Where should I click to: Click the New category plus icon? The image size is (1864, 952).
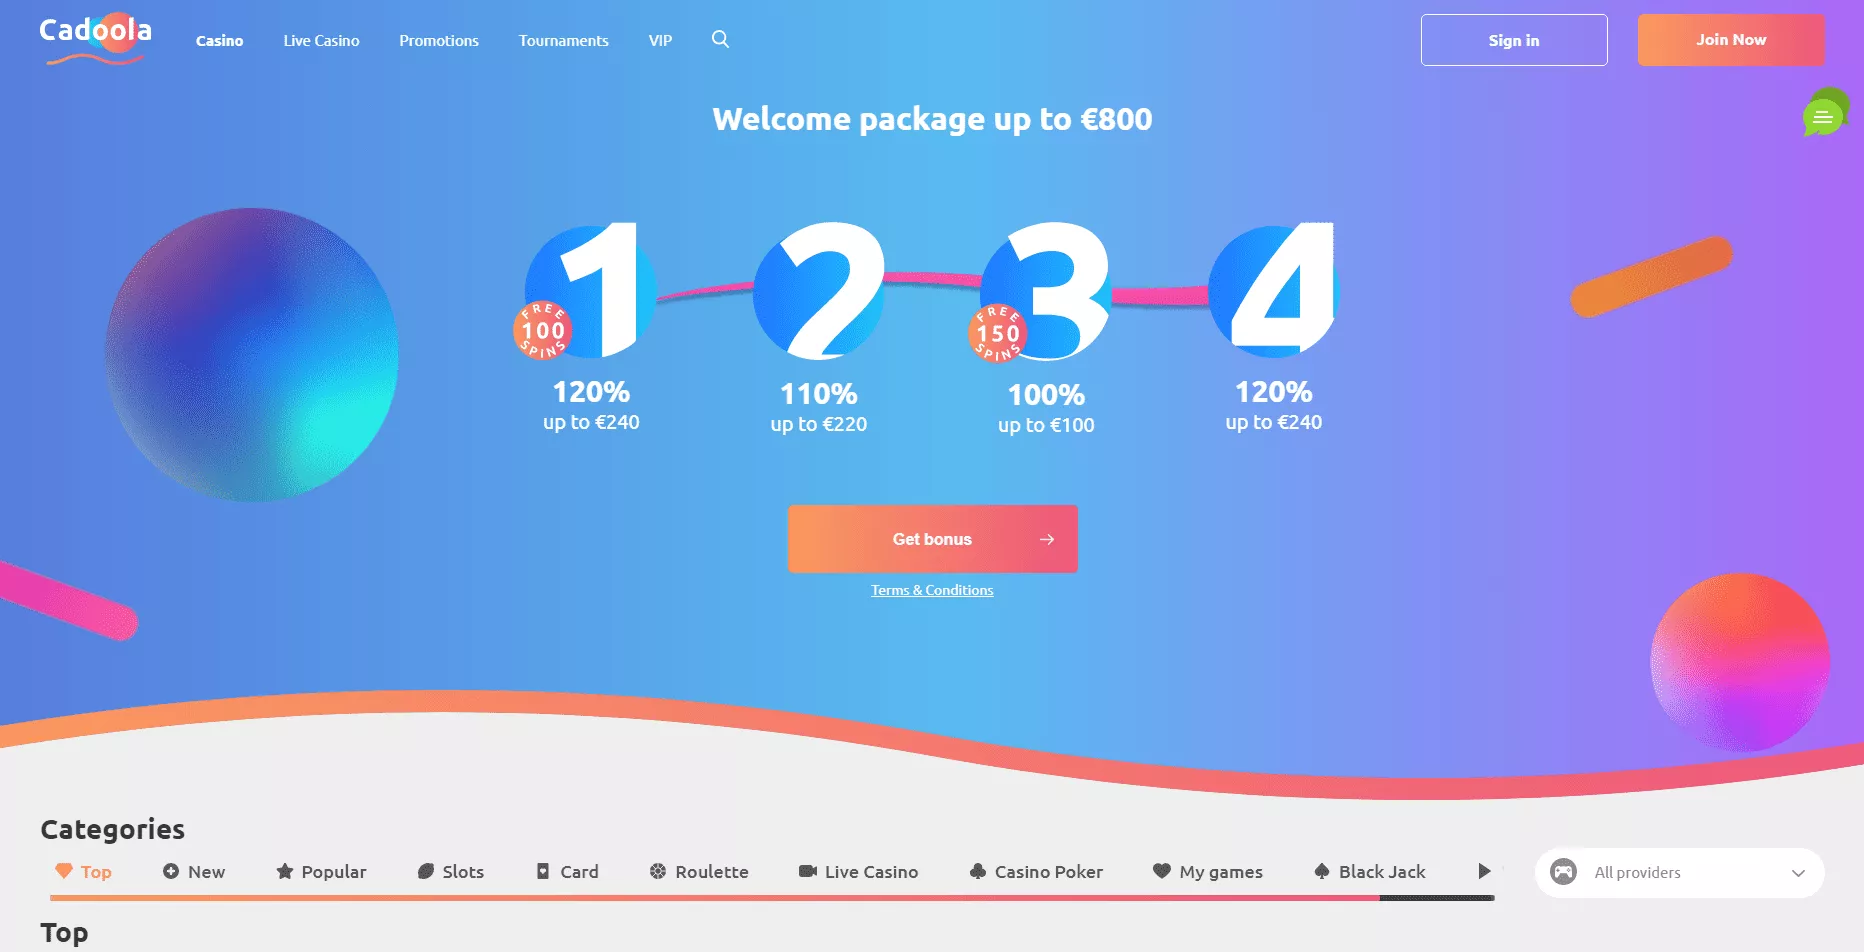[171, 871]
